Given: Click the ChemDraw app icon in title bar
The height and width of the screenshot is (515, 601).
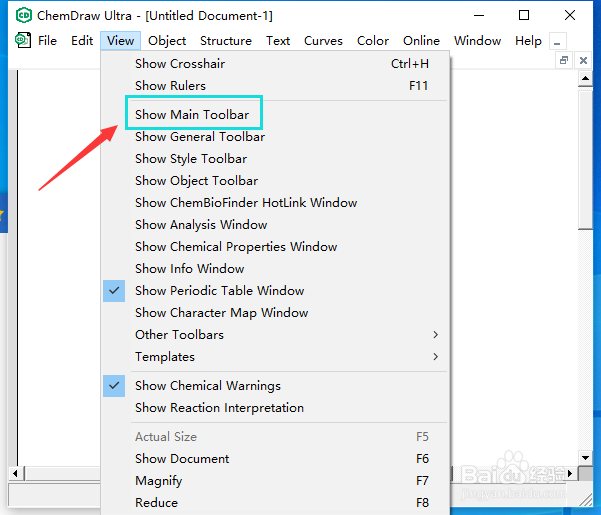Looking at the screenshot, I should 24,15.
